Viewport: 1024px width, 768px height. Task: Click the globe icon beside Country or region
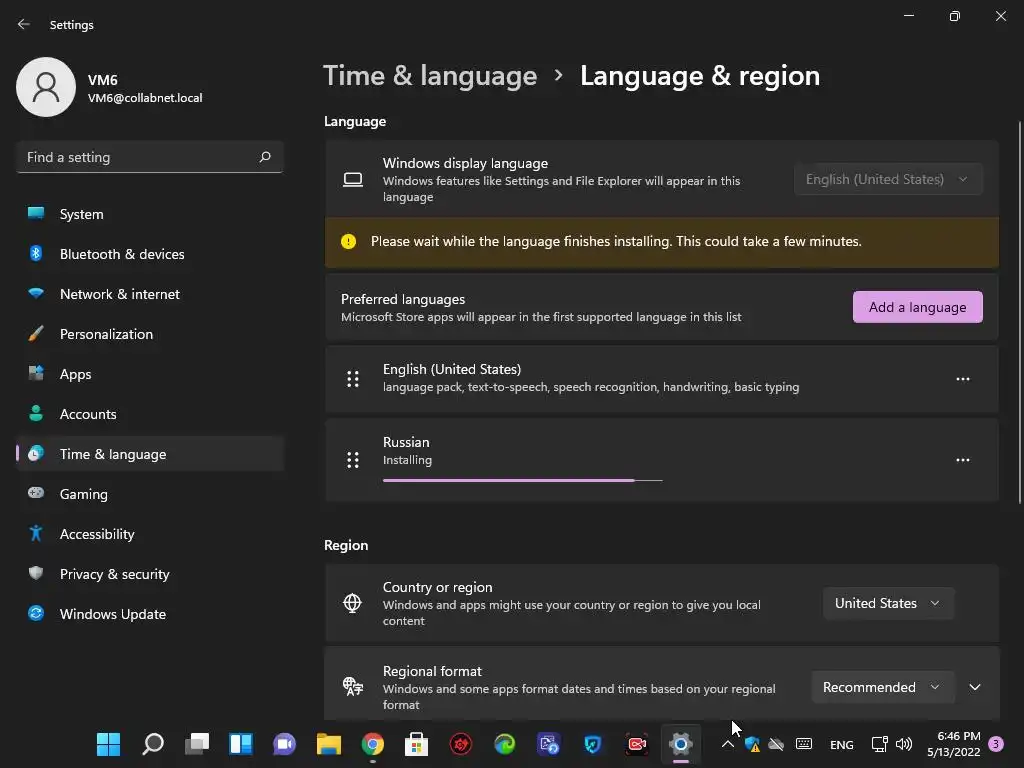pyautogui.click(x=353, y=603)
